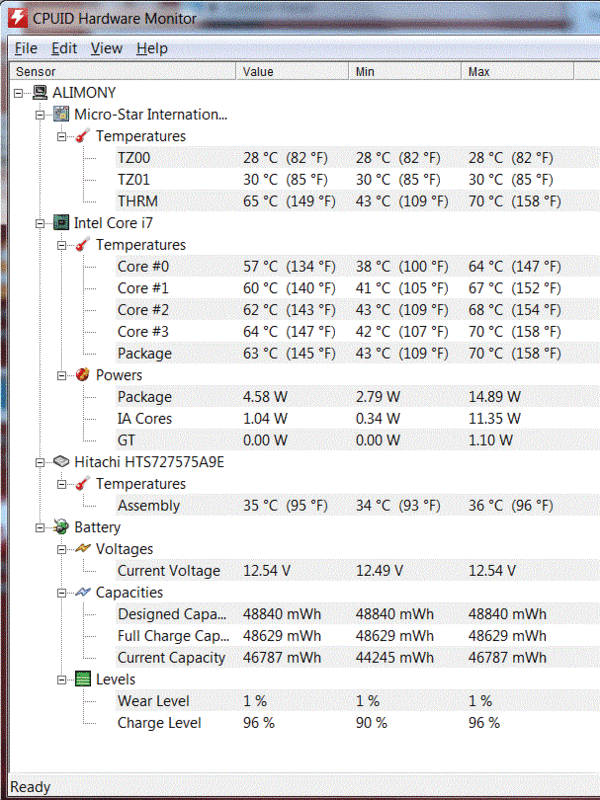Screen dimensions: 600x800
Task: Click the Capacities graph icon
Action: [x=83, y=592]
